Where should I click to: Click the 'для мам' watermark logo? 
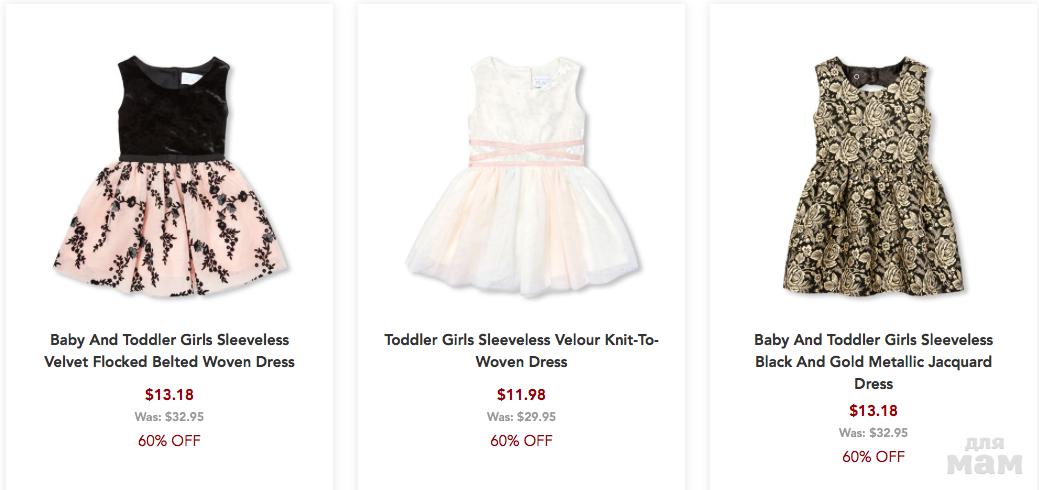(984, 455)
